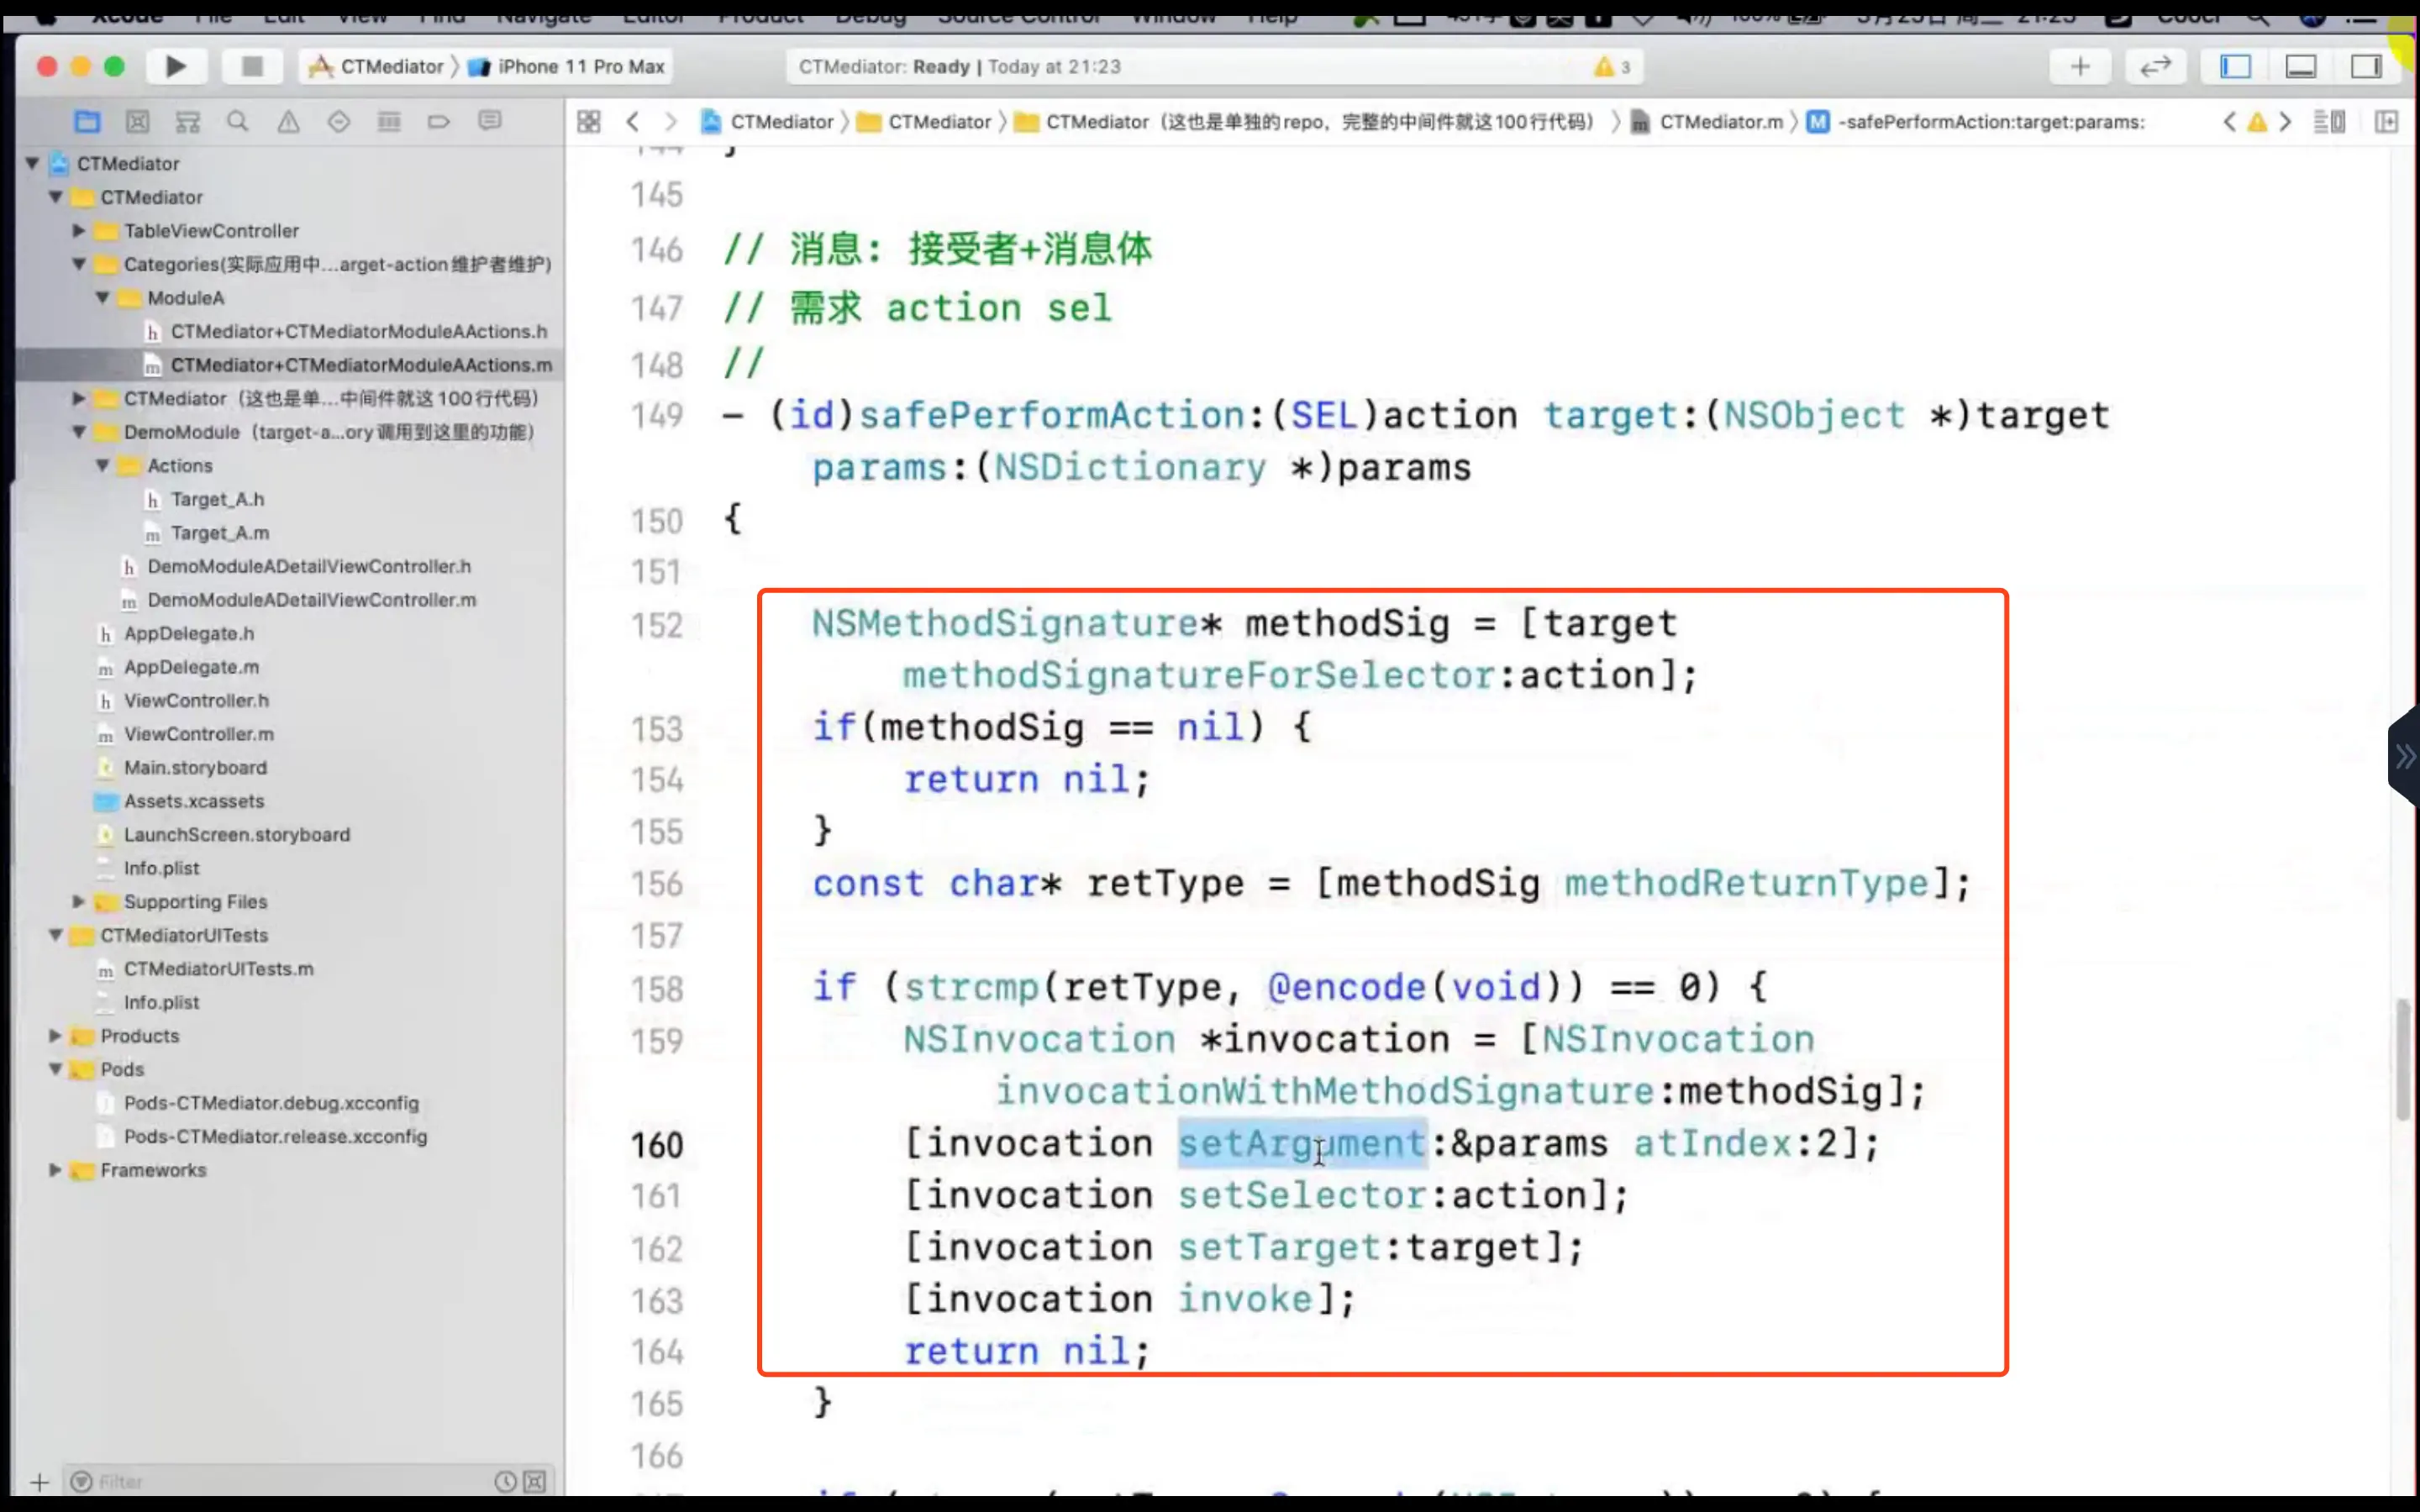Open the Breakpoint navigator icon

click(438, 122)
